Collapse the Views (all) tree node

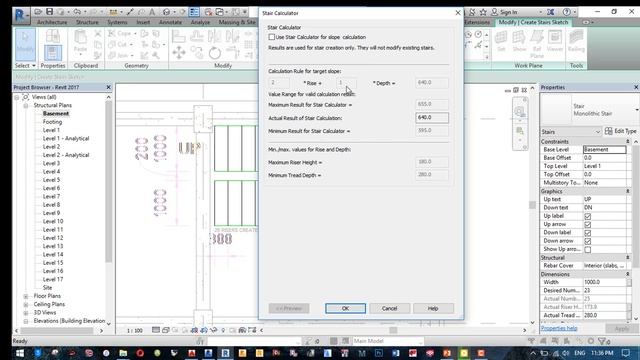point(17,97)
